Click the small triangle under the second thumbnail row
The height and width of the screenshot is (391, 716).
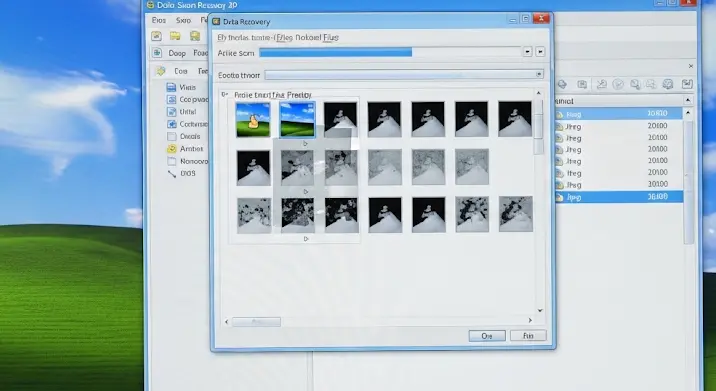(305, 191)
